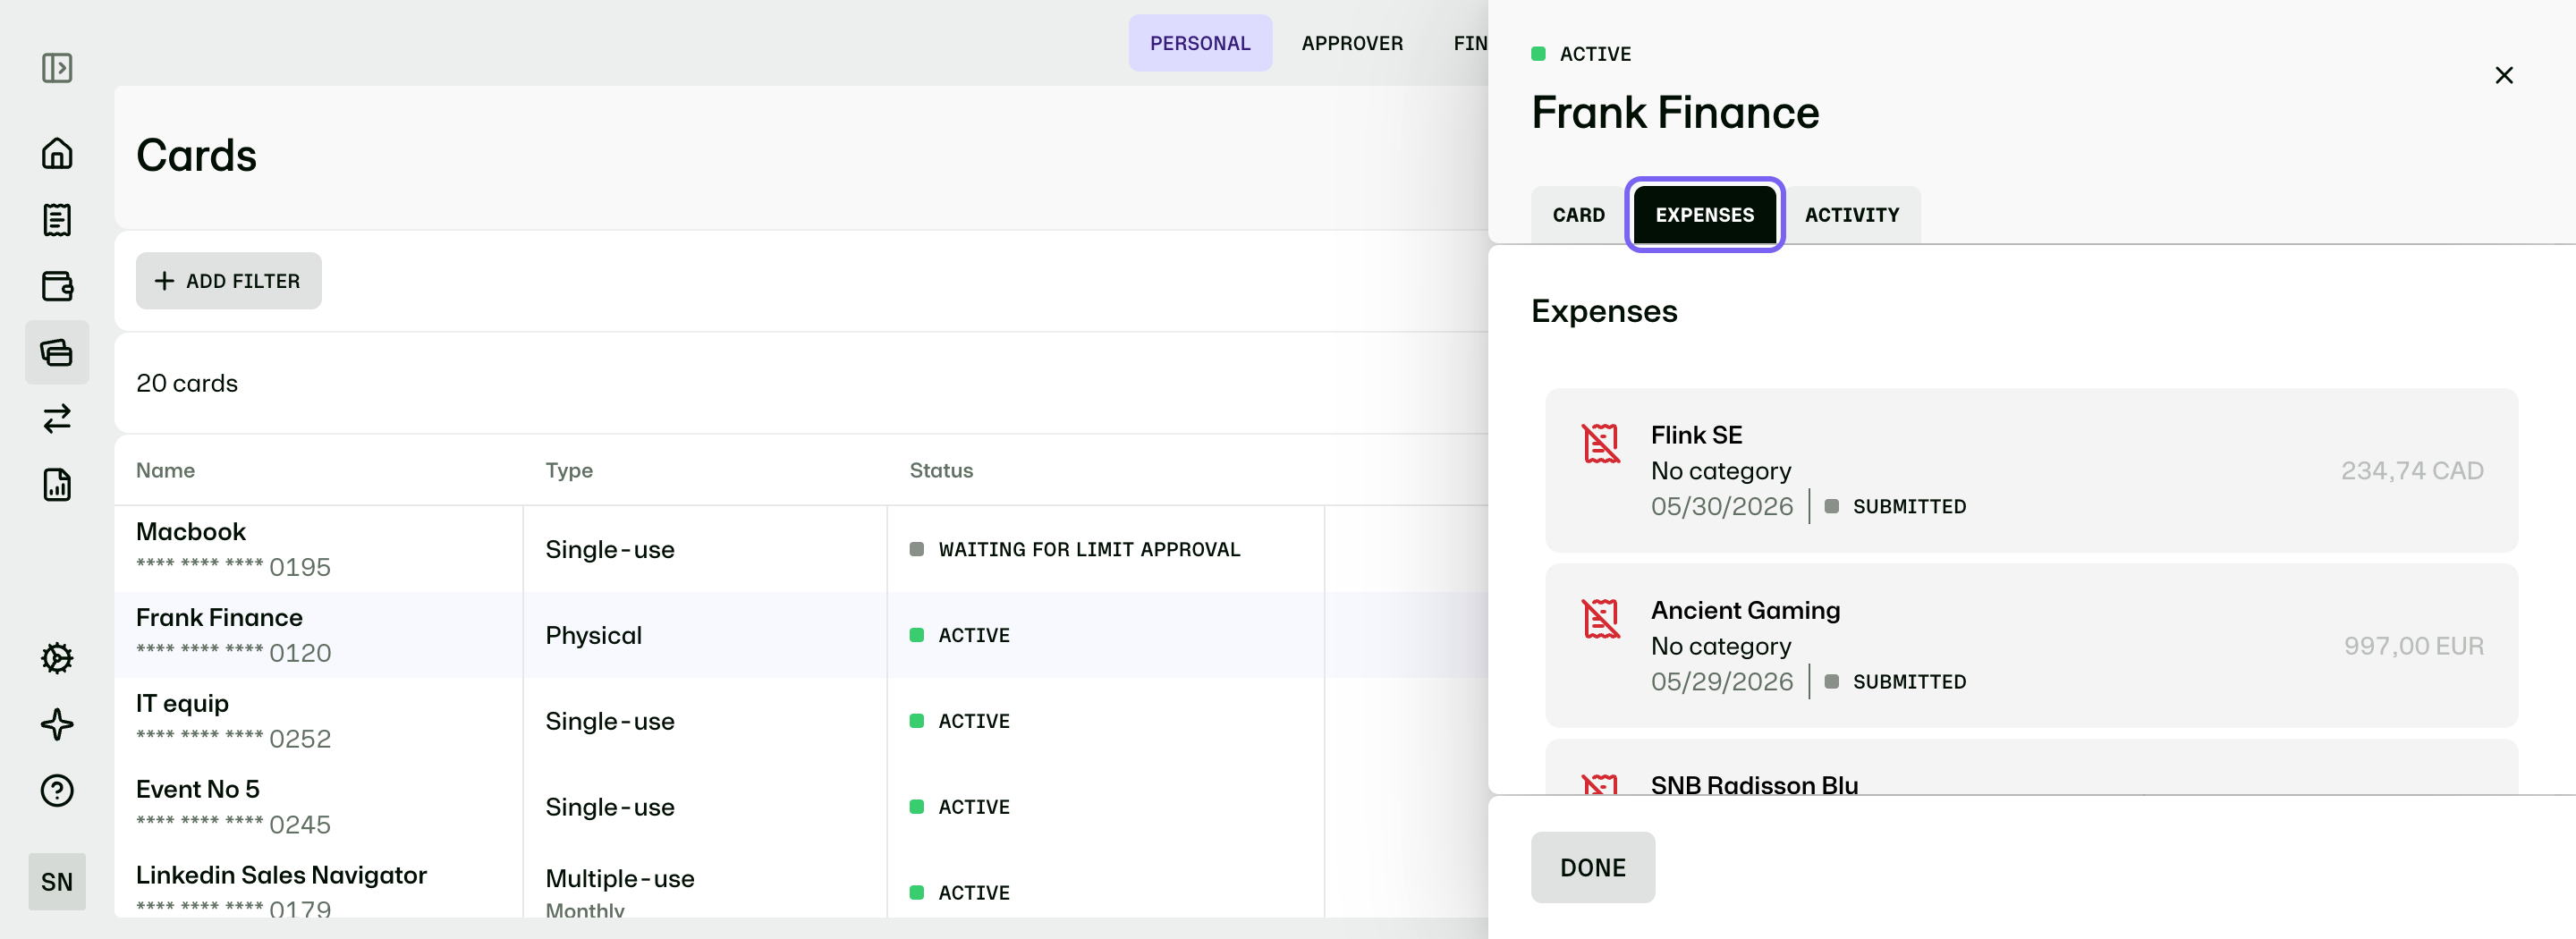
Task: Select the EXPENSES tab
Action: [x=1704, y=215]
